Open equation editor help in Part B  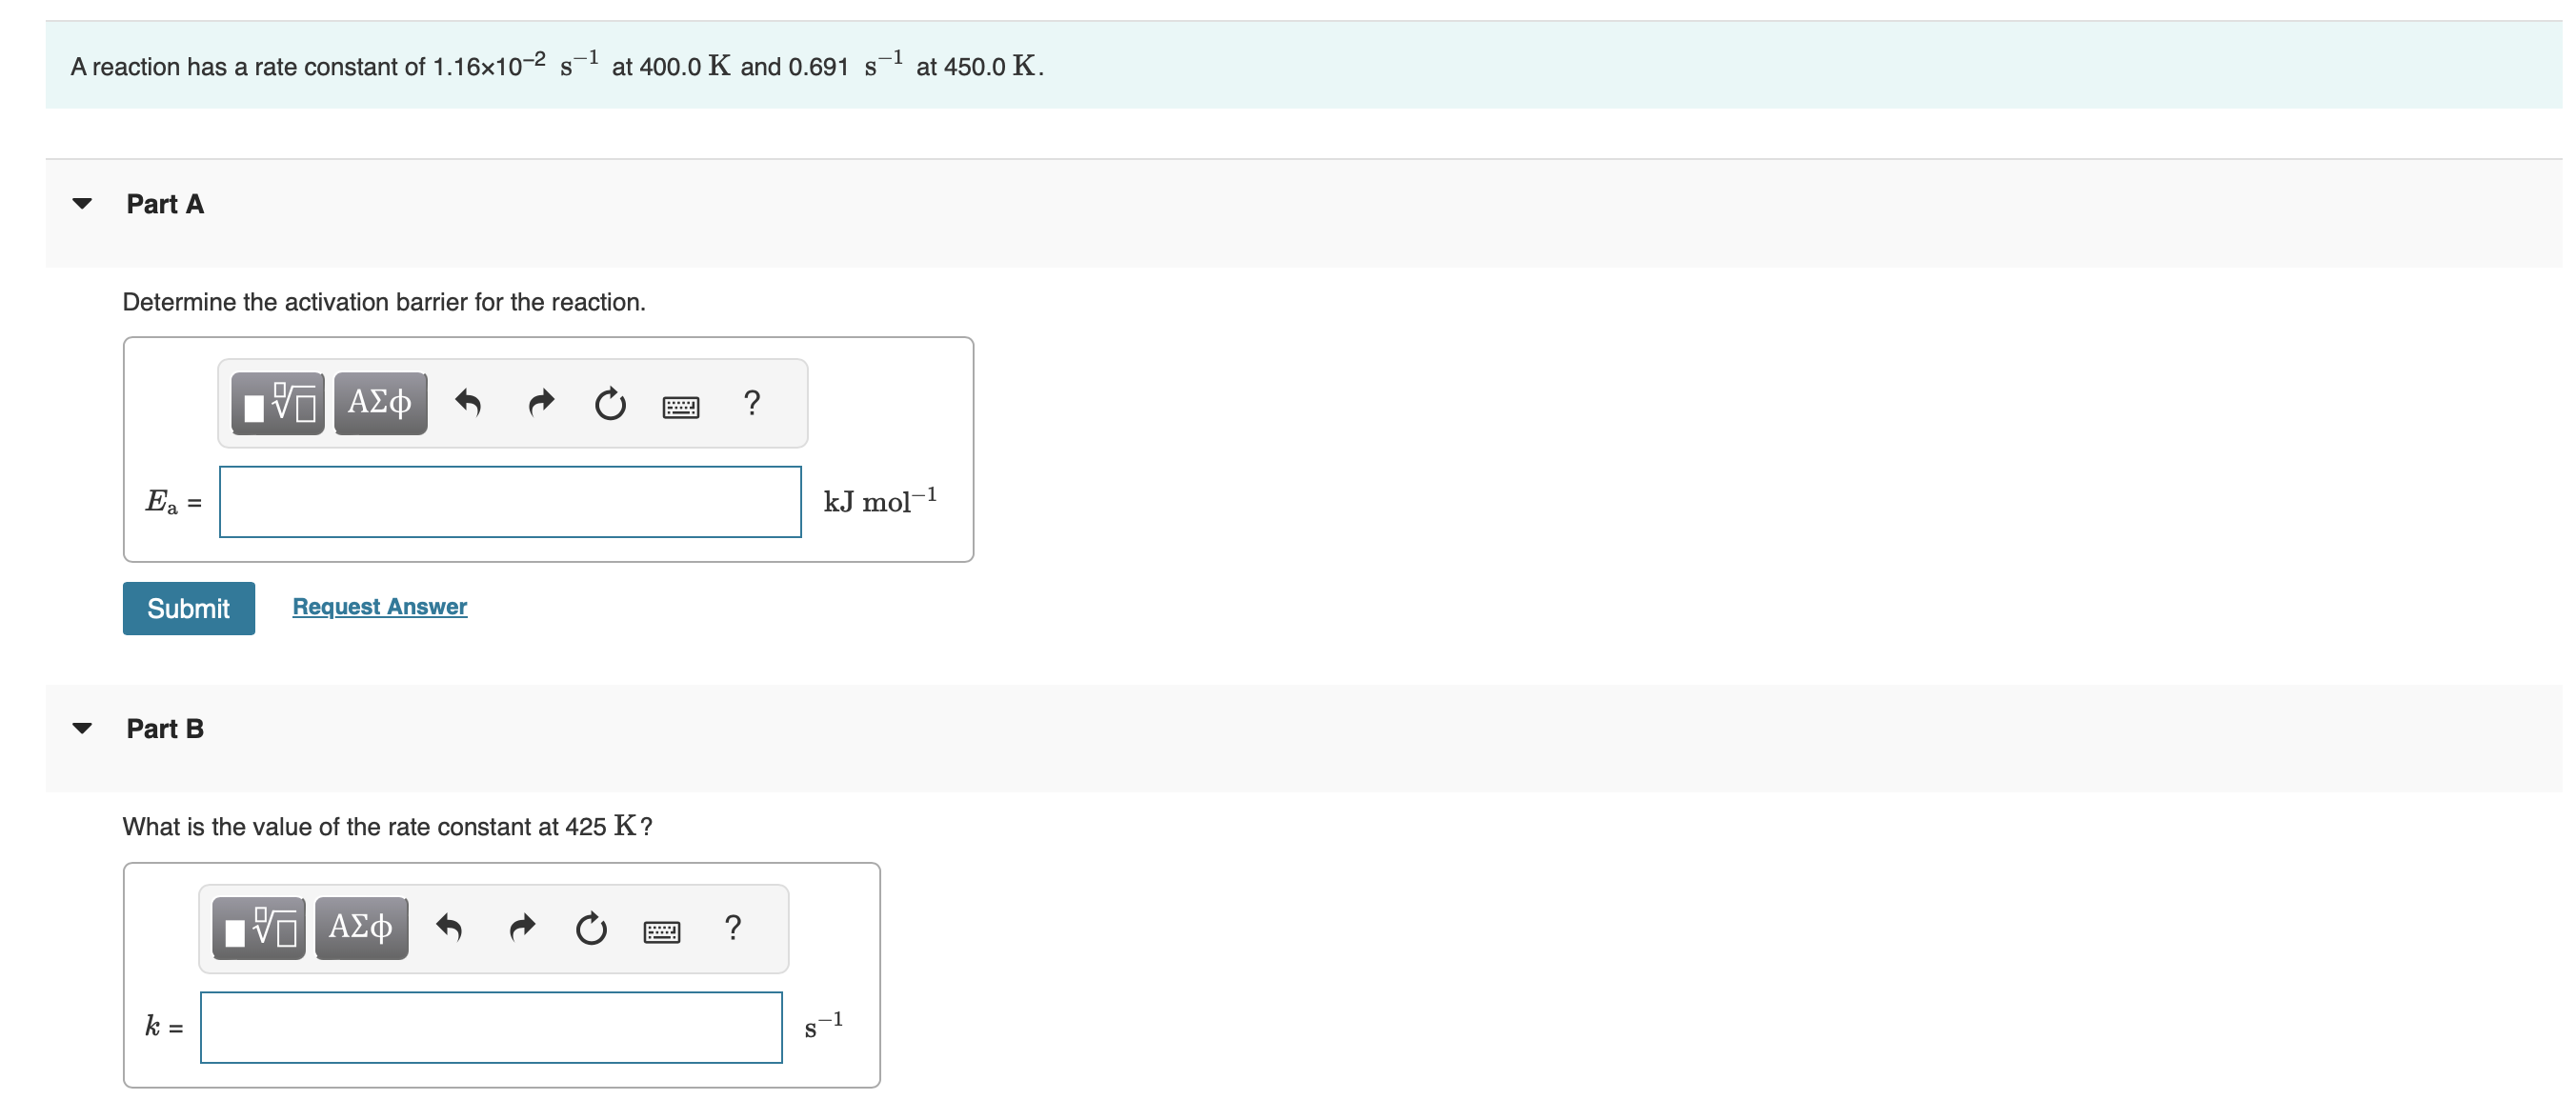(733, 928)
